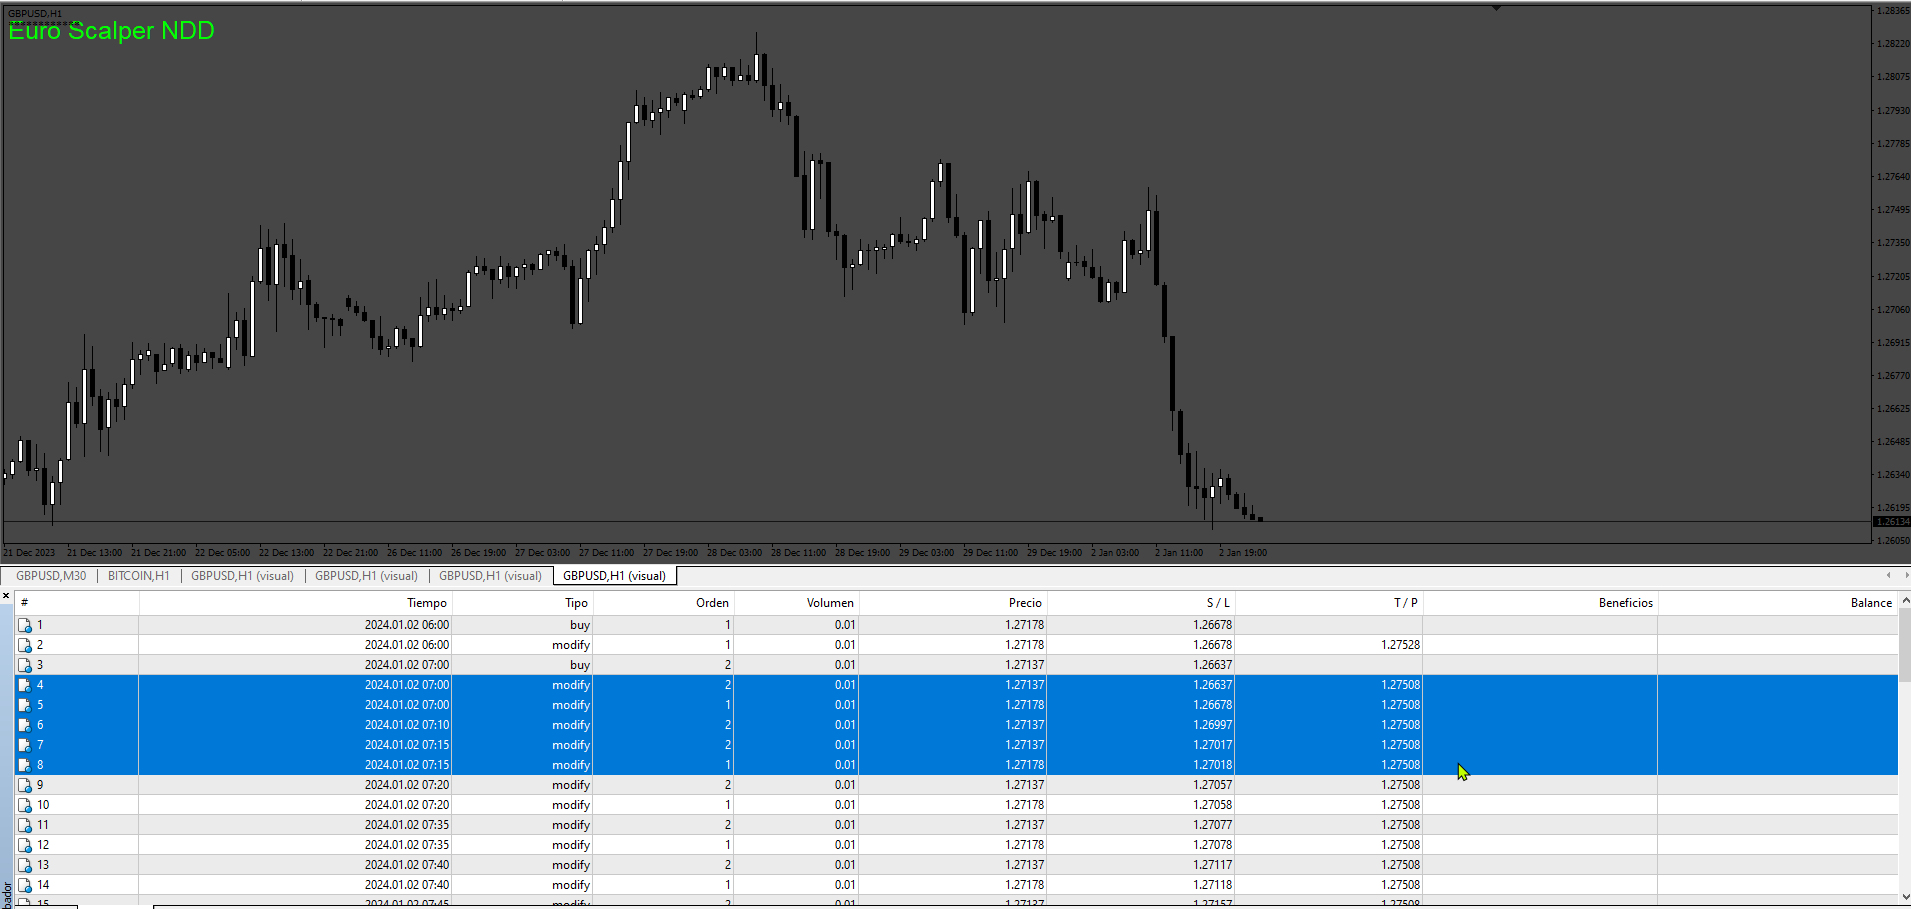Click the order icon in row 1
Image resolution: width=1911 pixels, height=909 pixels.
click(25, 625)
